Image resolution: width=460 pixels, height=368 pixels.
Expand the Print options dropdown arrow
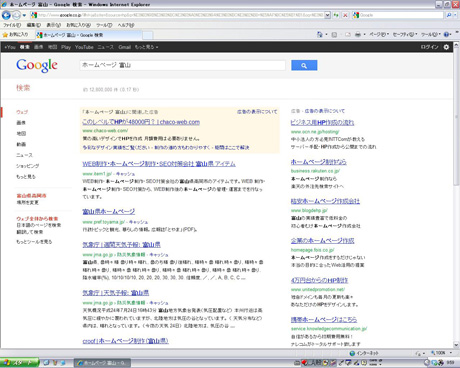(364, 35)
